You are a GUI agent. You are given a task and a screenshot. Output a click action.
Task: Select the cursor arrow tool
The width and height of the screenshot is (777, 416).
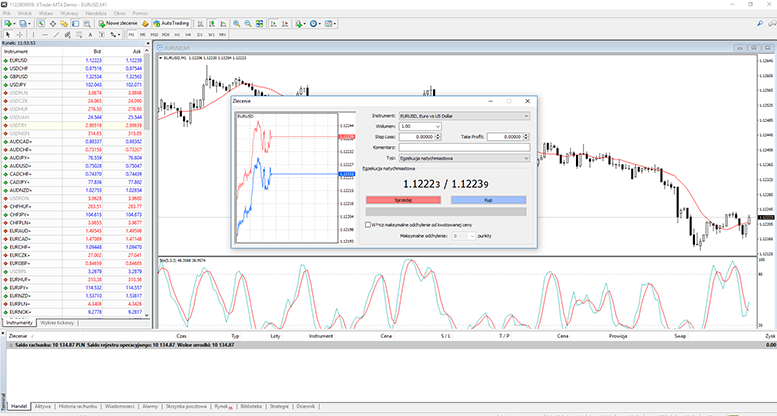click(x=9, y=33)
